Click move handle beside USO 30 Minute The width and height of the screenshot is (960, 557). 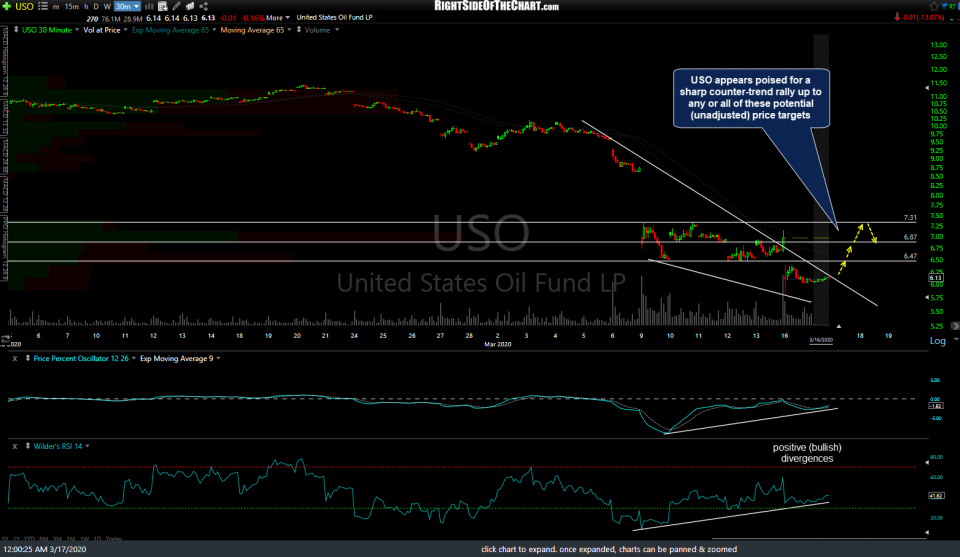pyautogui.click(x=16, y=30)
